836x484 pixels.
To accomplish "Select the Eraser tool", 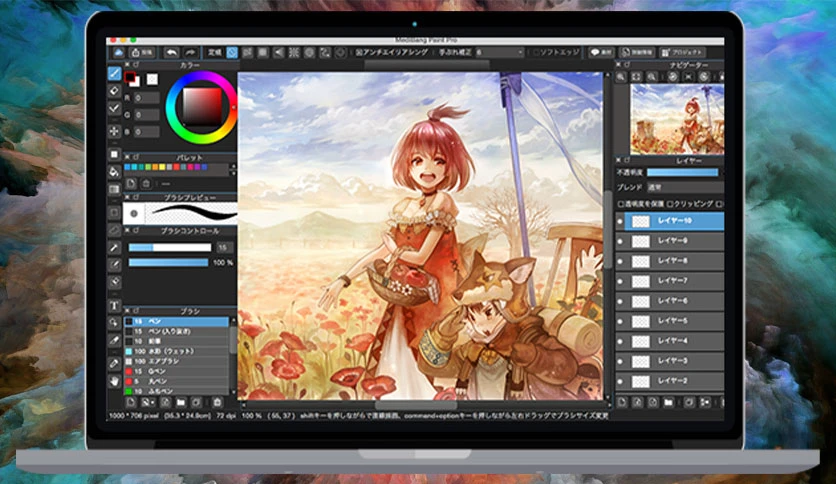I will click(x=114, y=91).
